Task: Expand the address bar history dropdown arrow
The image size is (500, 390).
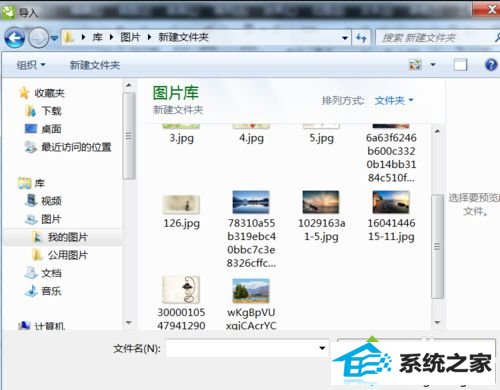Action: [x=345, y=38]
